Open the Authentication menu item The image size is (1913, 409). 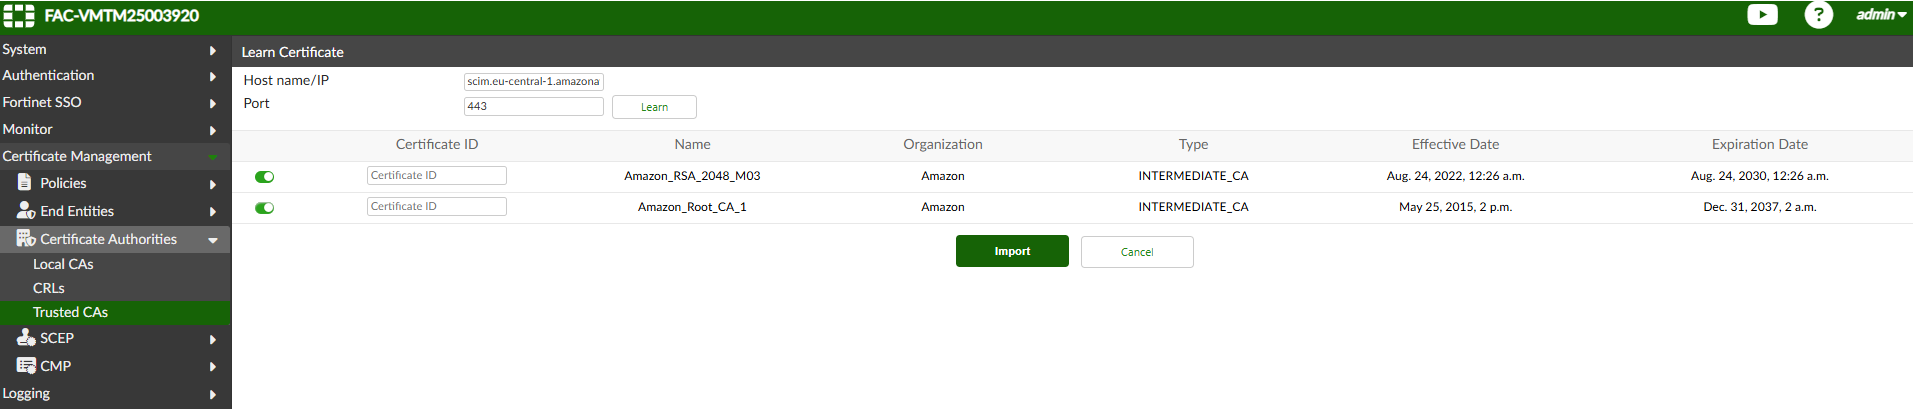tap(48, 75)
